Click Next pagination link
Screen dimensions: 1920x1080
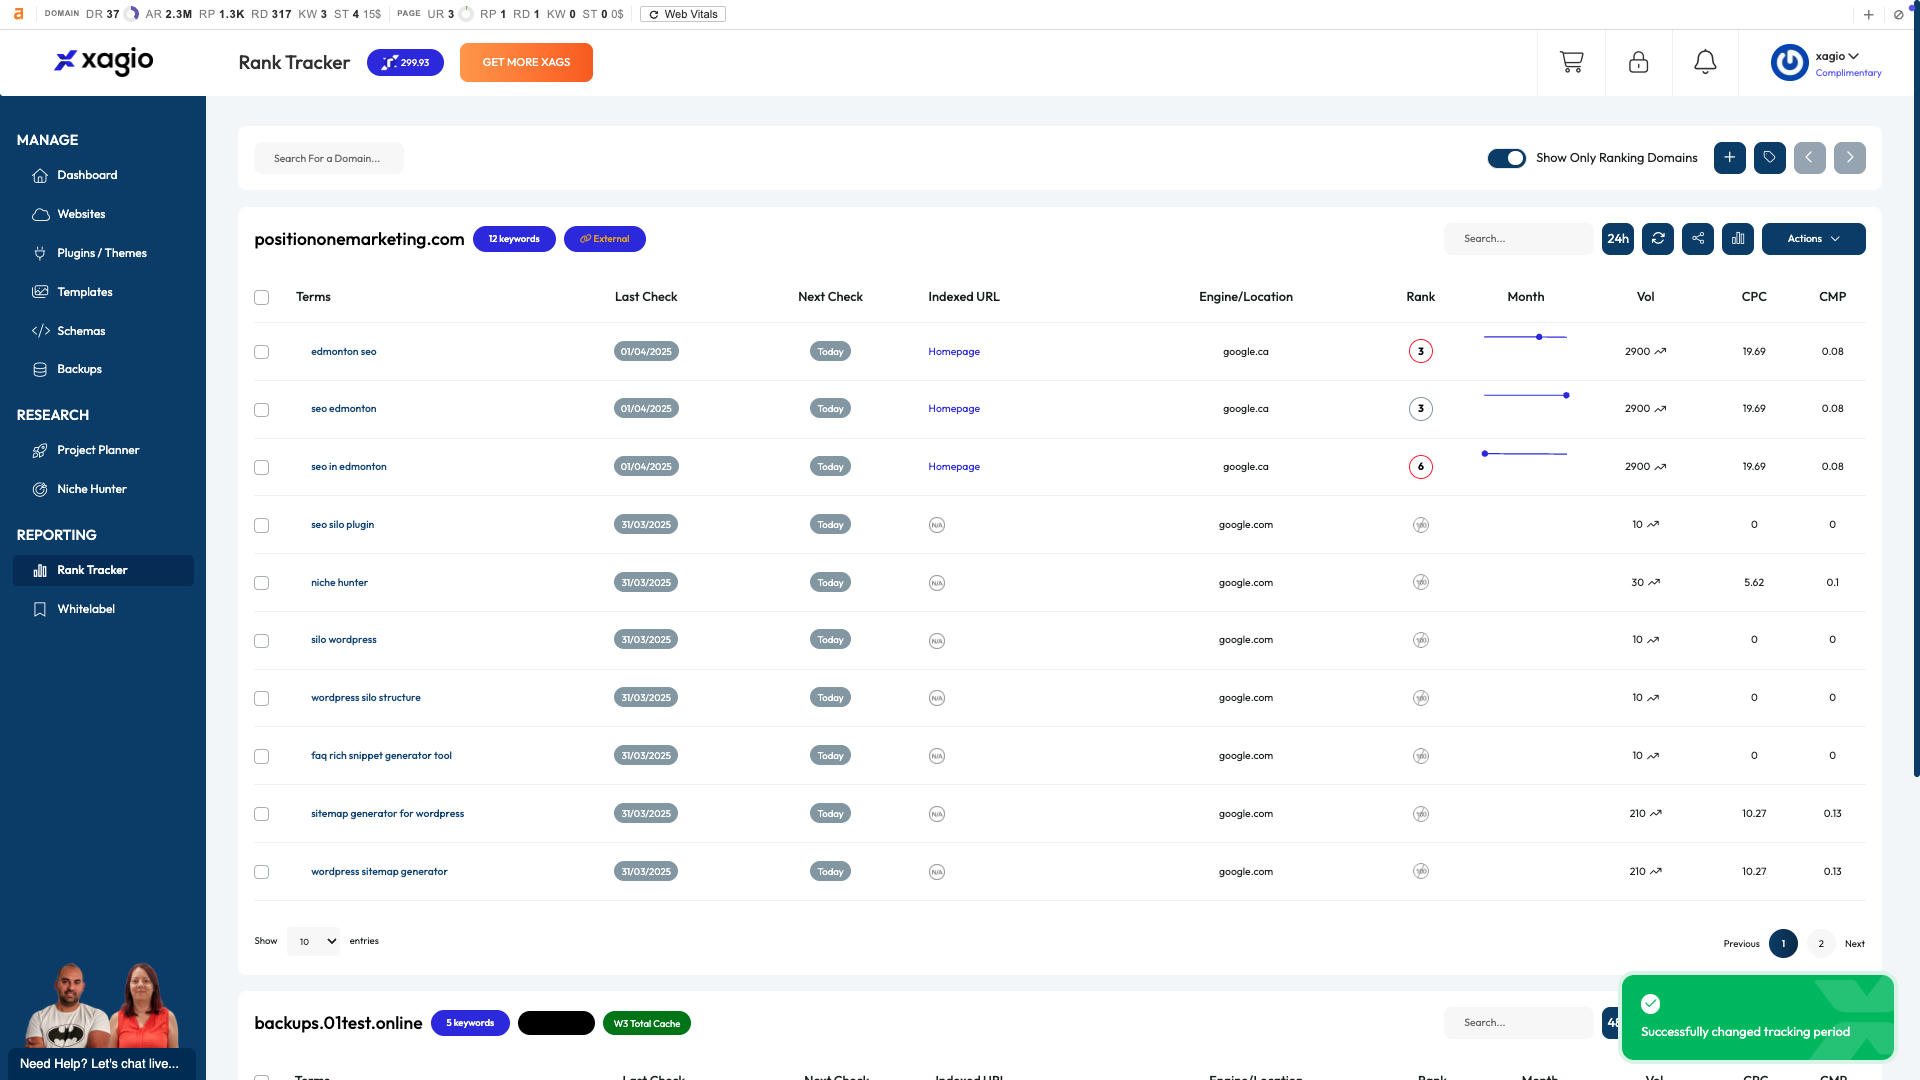point(1854,944)
